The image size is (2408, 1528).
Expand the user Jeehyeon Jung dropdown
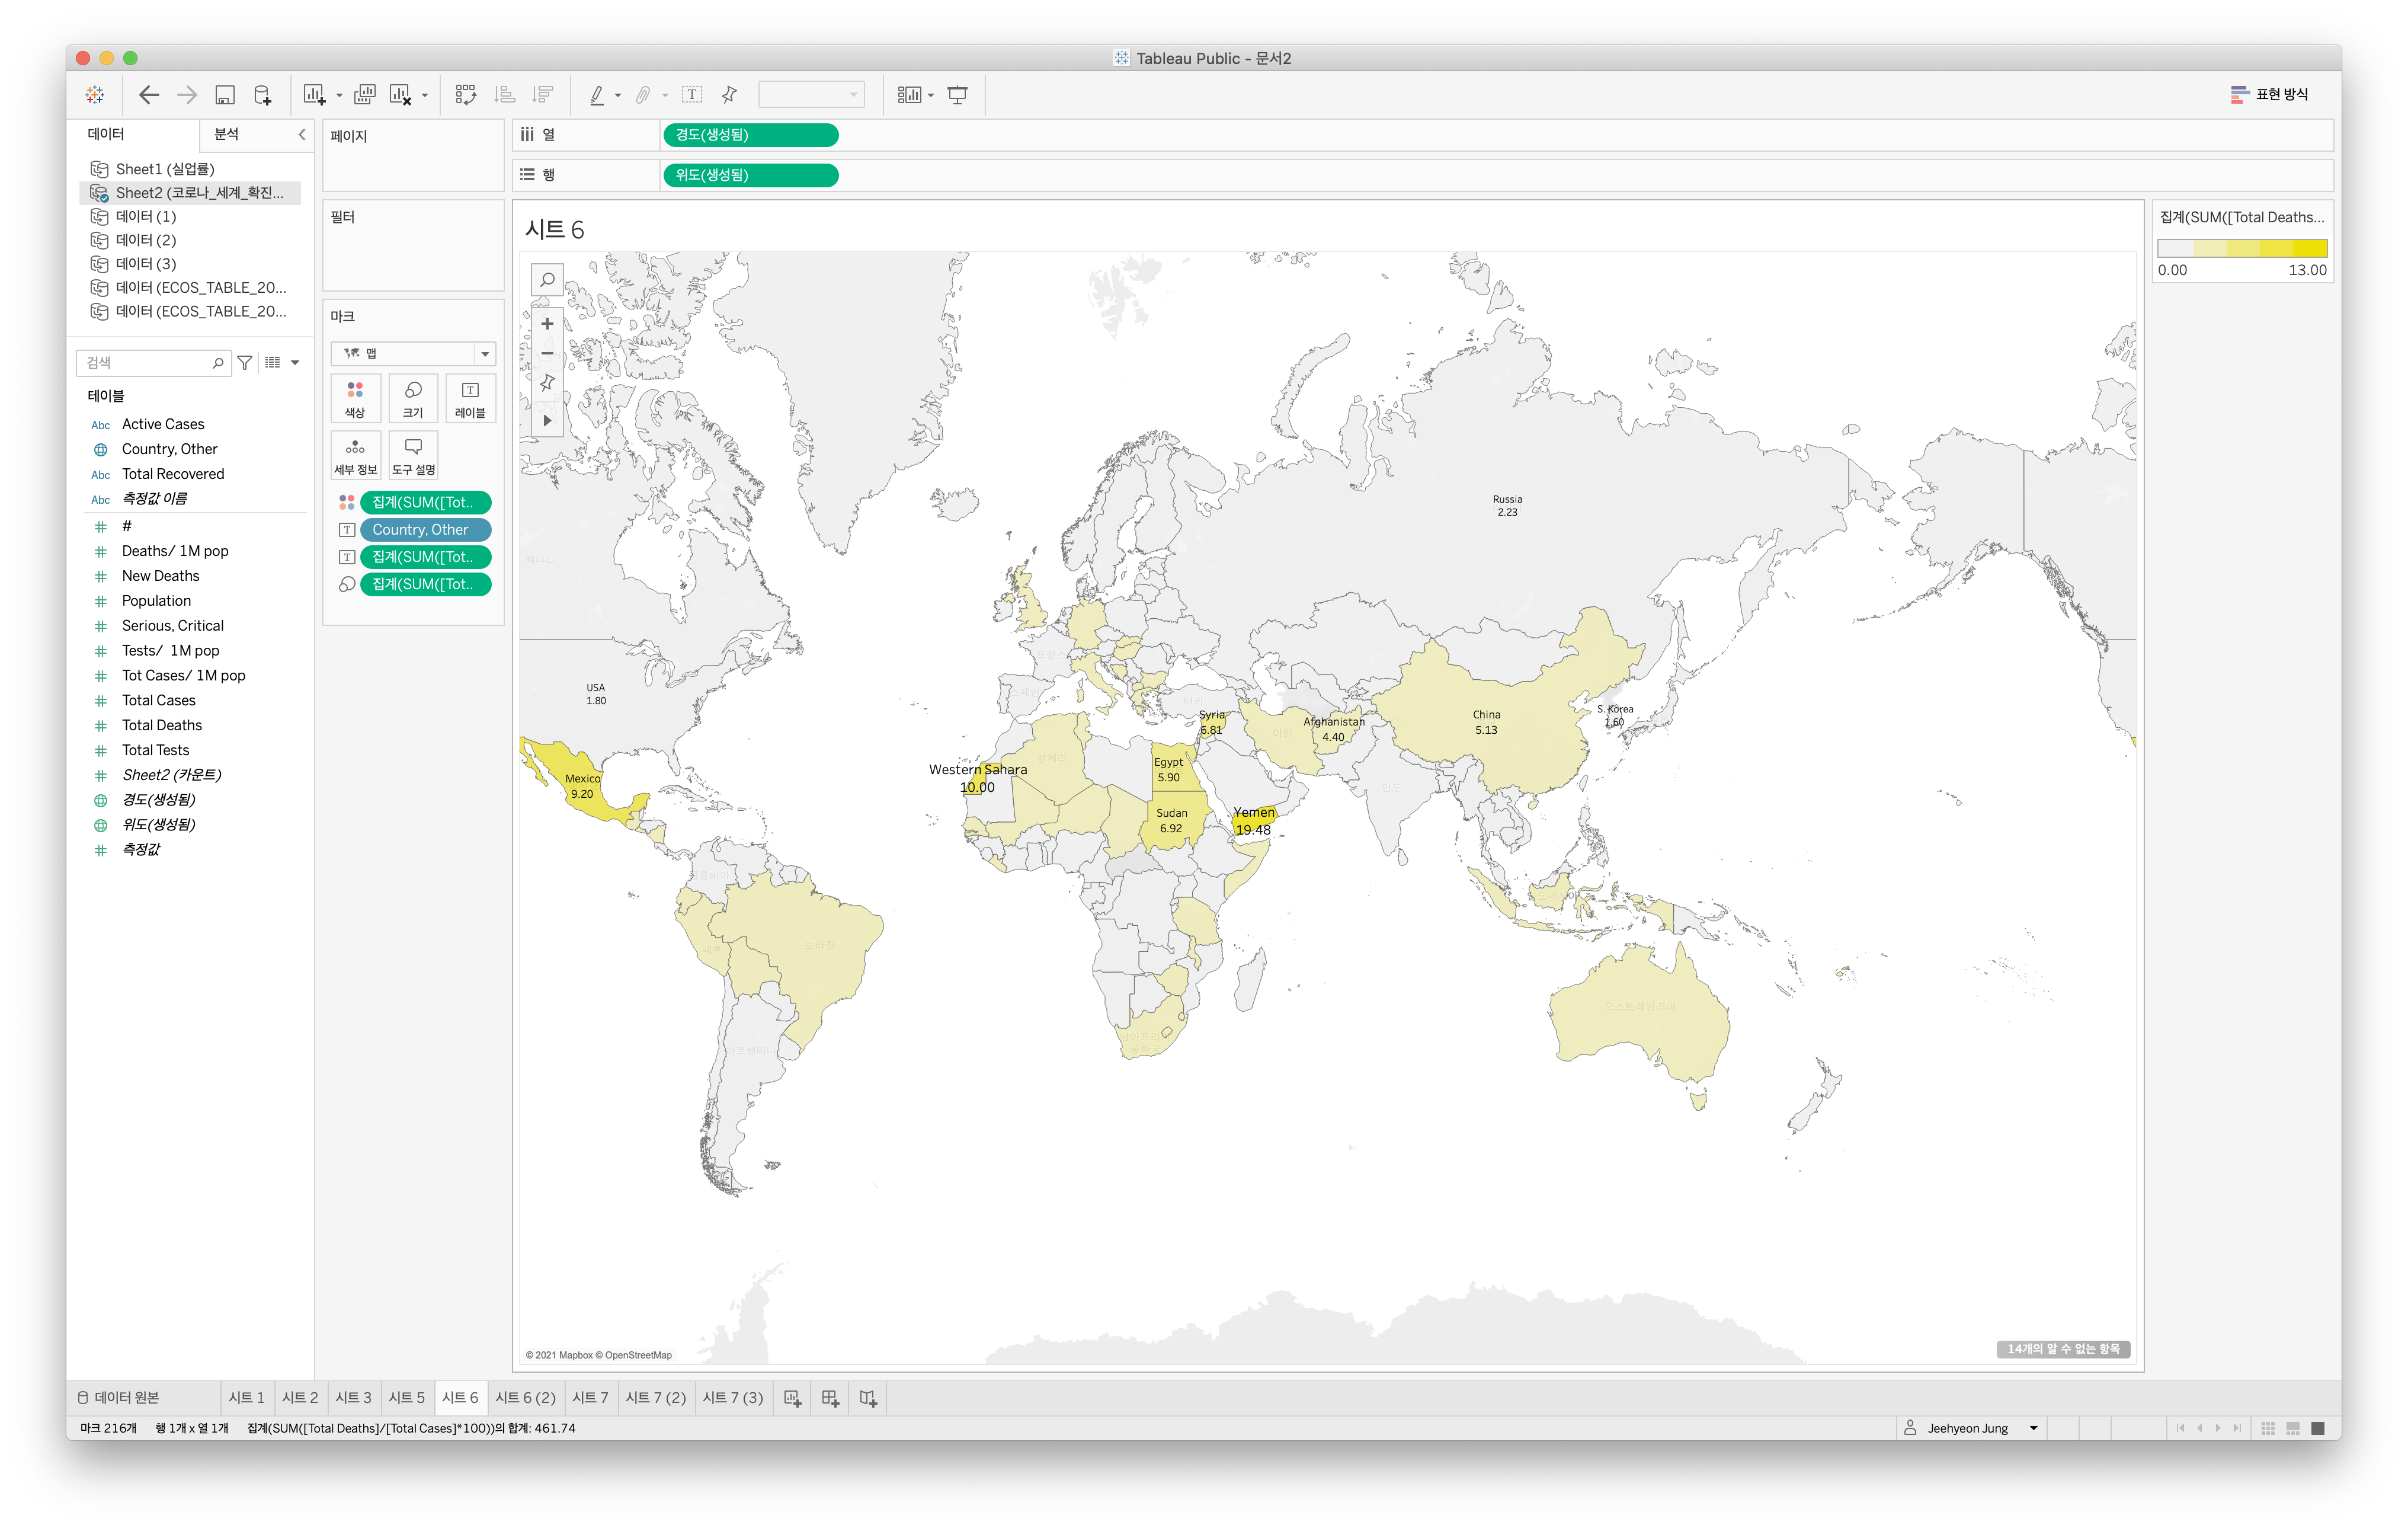(x=2034, y=1428)
